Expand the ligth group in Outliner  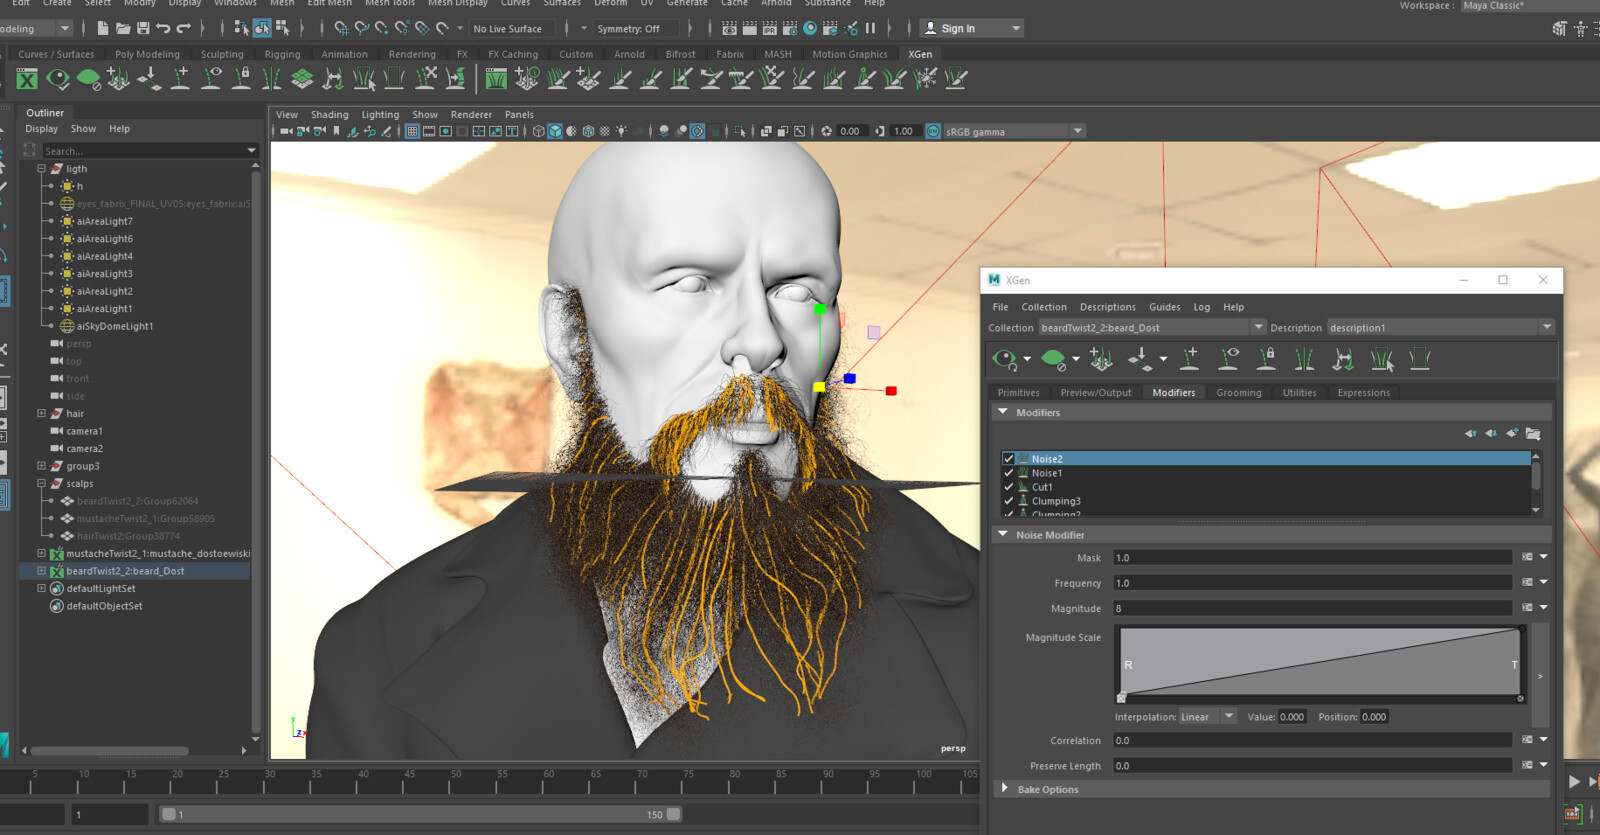coord(41,168)
